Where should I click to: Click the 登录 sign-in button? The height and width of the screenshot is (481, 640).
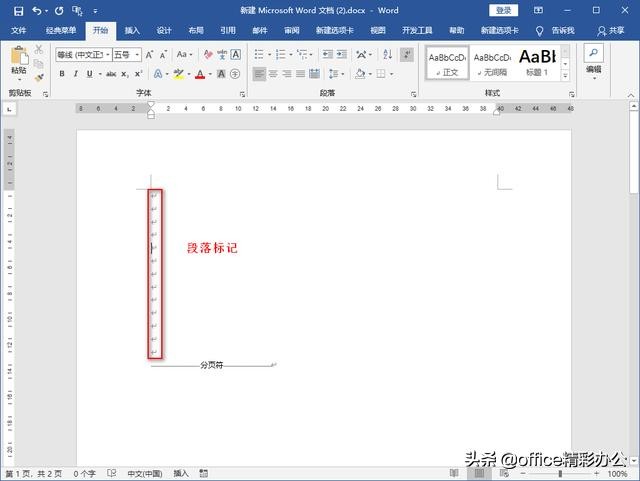pos(504,11)
